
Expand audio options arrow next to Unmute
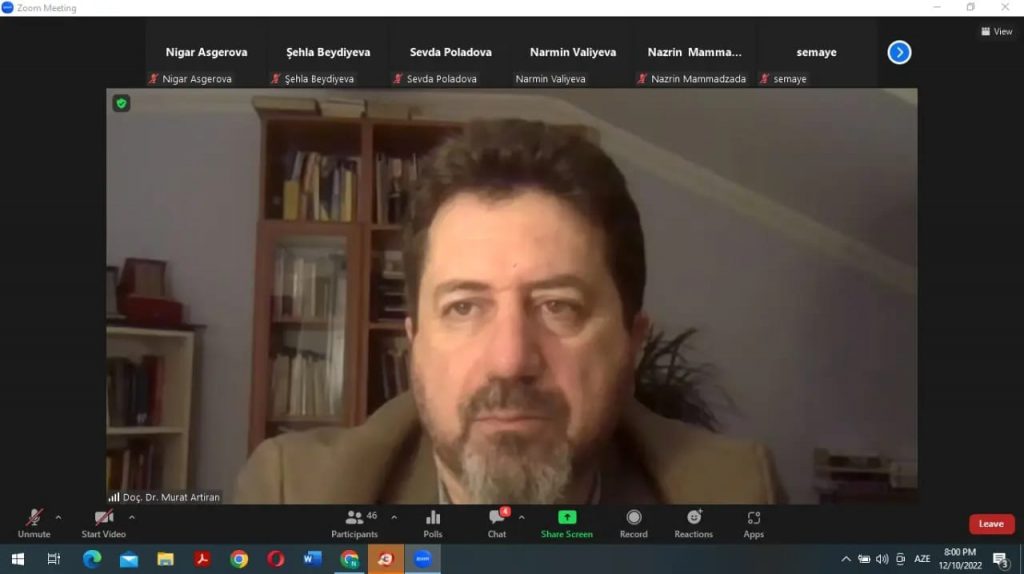(x=58, y=517)
